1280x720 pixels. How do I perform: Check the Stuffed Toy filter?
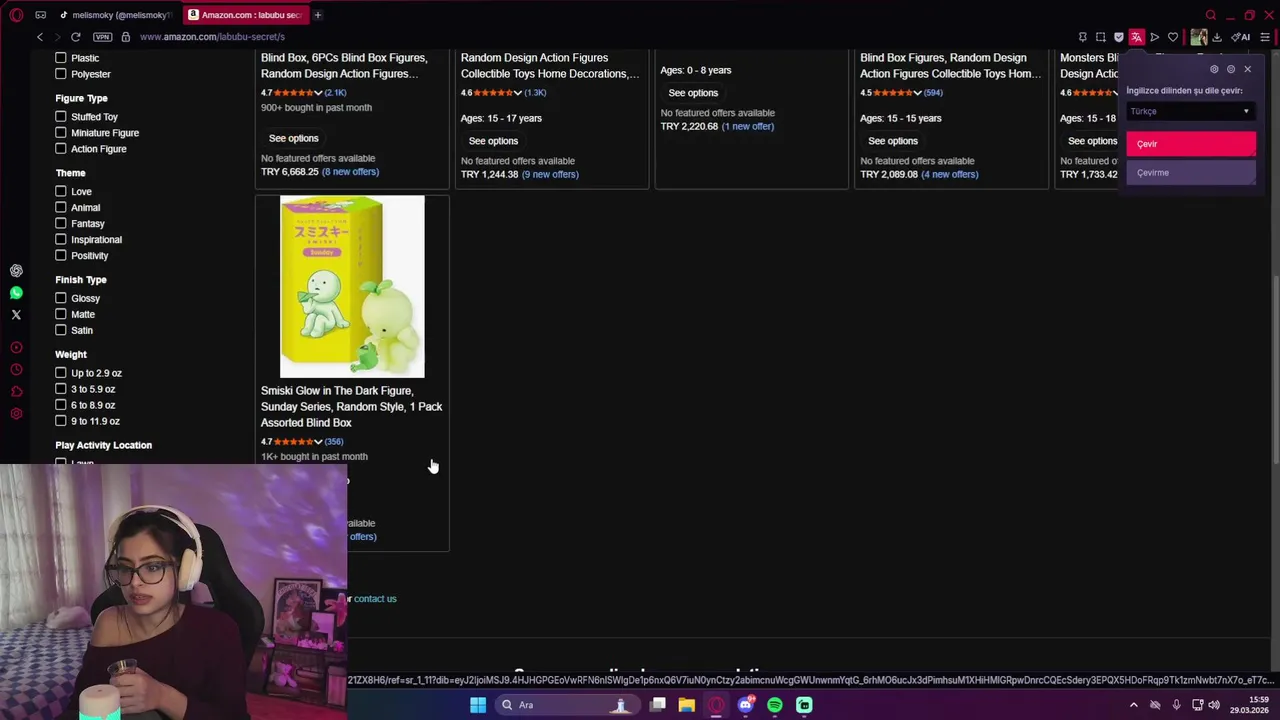click(x=61, y=117)
